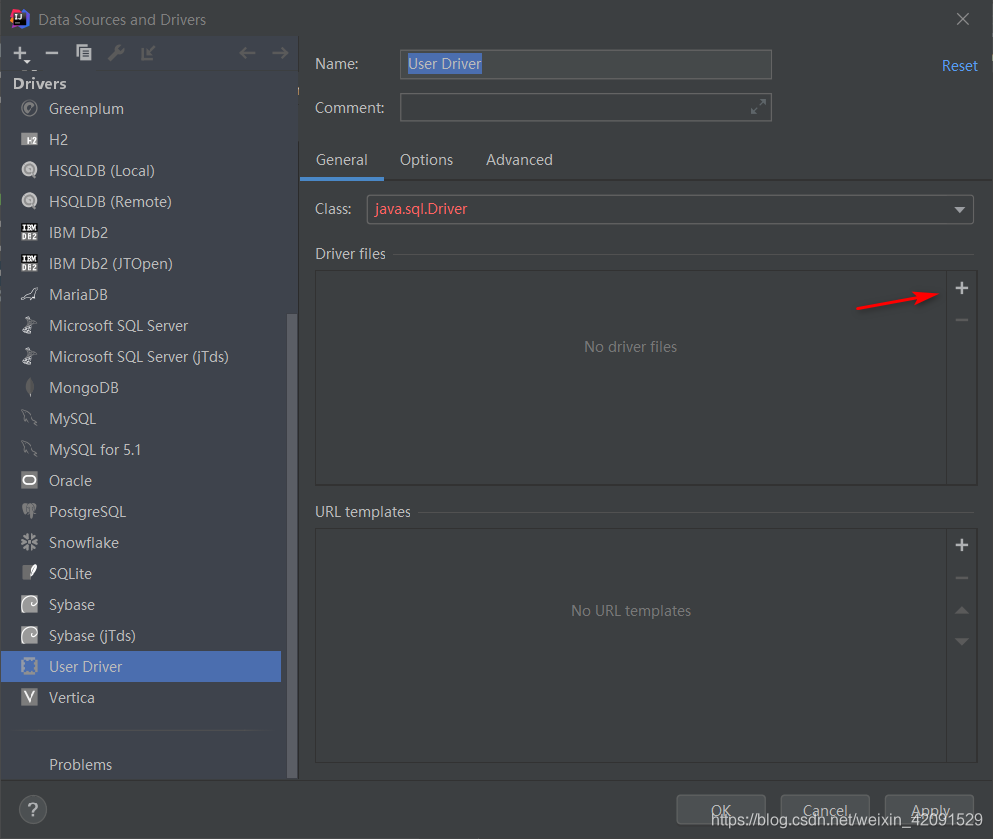Open help with question mark button
This screenshot has width=993, height=839.
[33, 810]
